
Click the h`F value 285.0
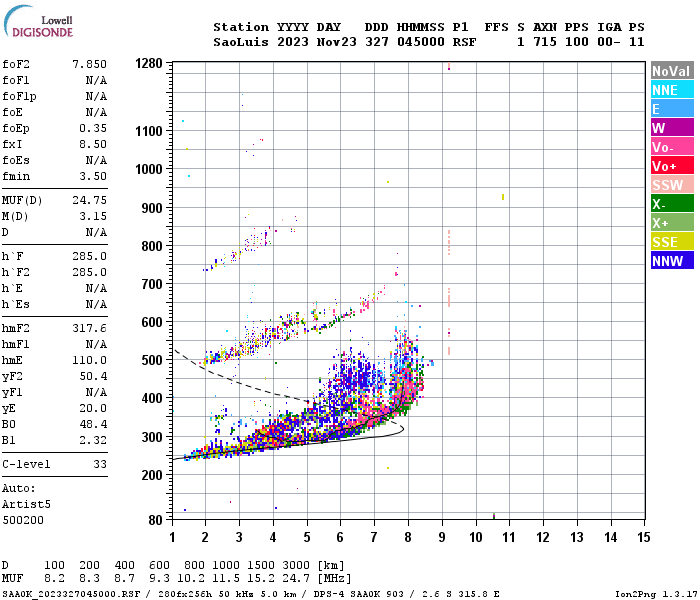point(89,257)
